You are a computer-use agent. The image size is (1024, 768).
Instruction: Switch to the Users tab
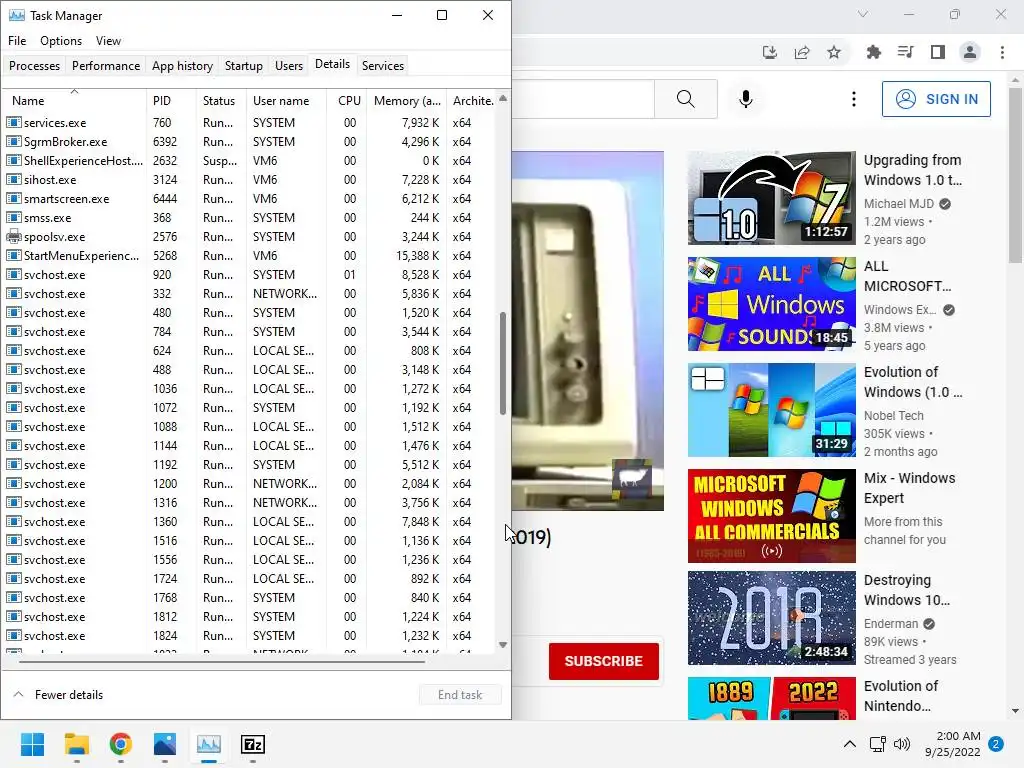[289, 65]
